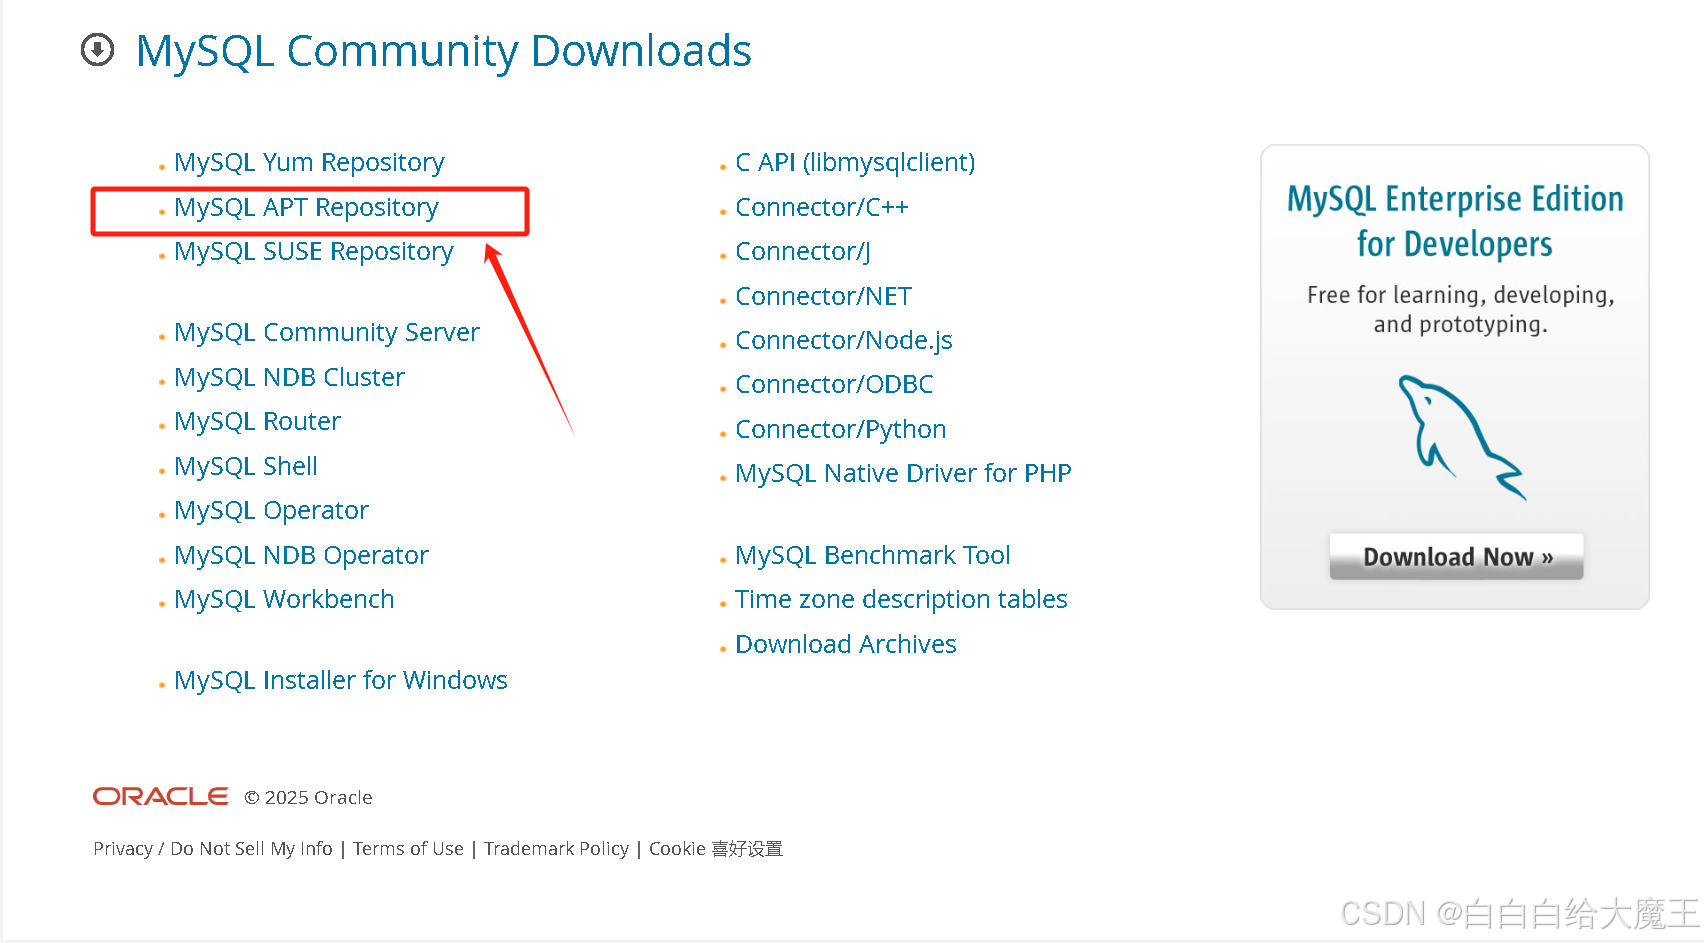Screen dimensions: 1704x943
Task: Open the MySQL Operator link
Action: 271,510
